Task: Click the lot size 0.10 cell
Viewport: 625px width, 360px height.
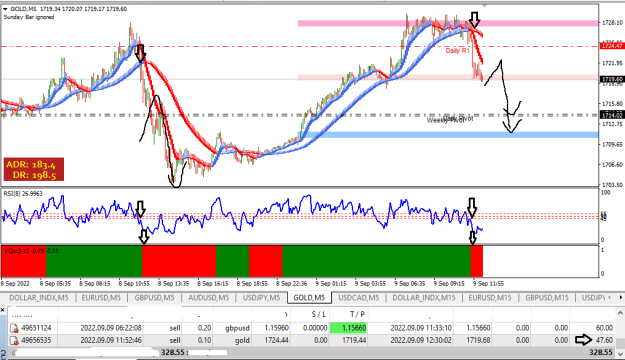Action: click(204, 340)
